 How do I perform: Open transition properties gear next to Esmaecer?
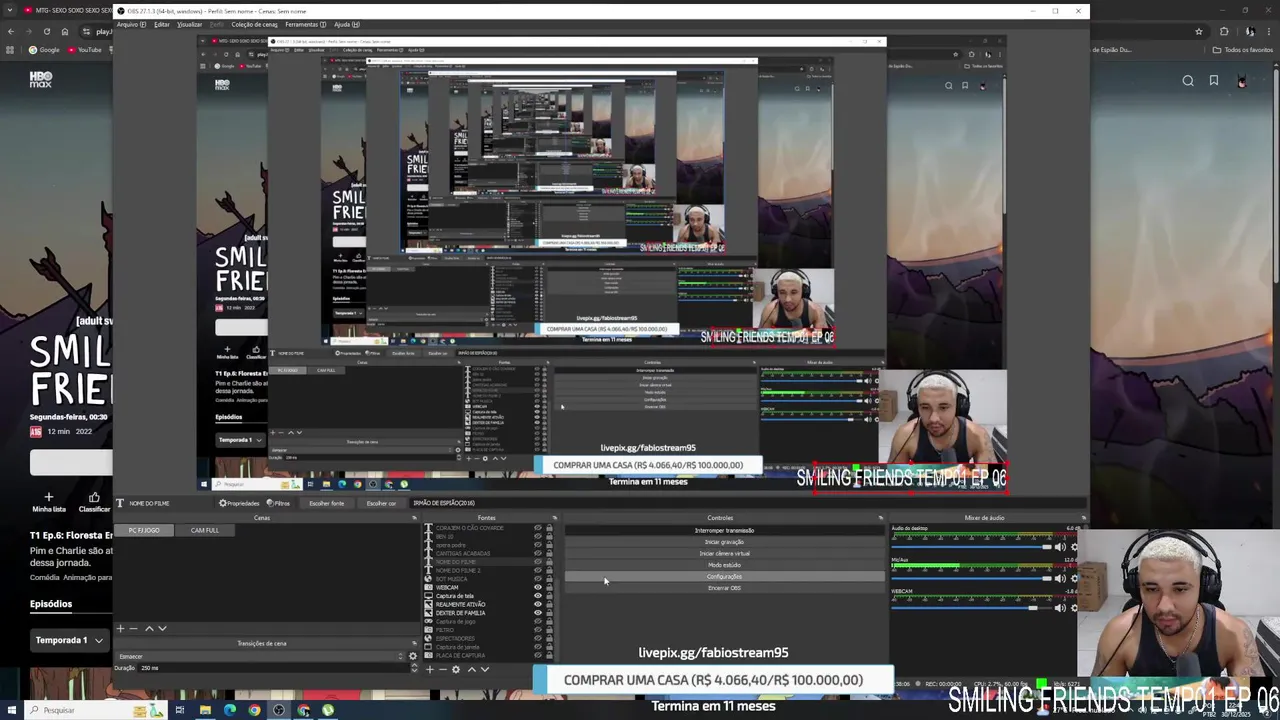pos(413,656)
